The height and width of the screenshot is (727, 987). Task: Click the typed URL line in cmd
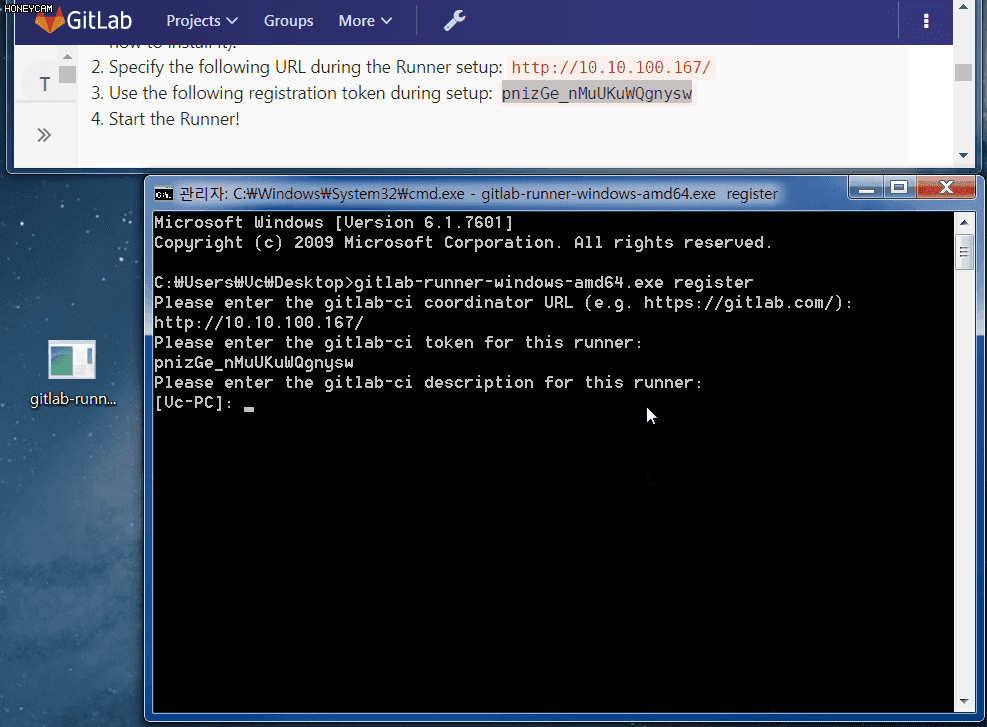click(x=259, y=322)
